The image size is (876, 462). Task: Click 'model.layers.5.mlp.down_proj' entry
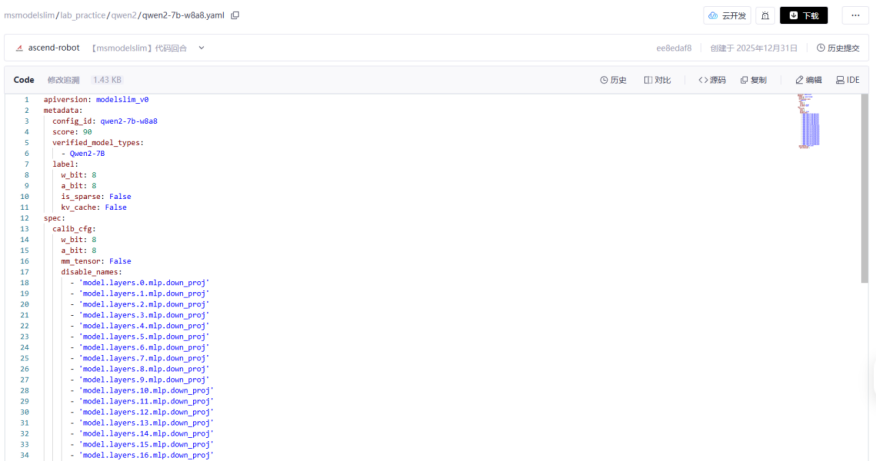[144, 337]
